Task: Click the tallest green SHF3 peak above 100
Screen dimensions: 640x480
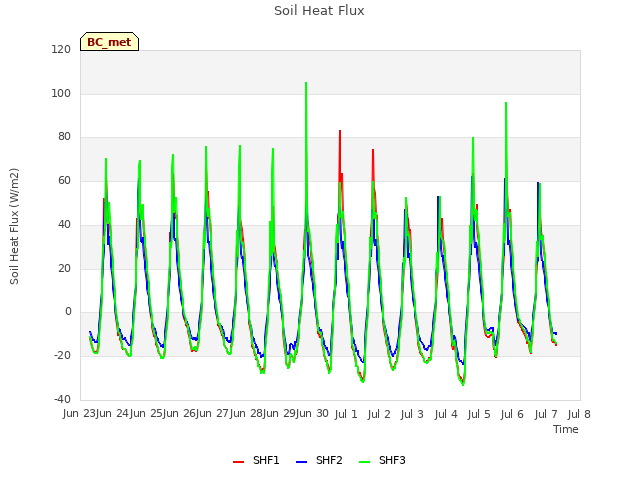Action: (306, 83)
